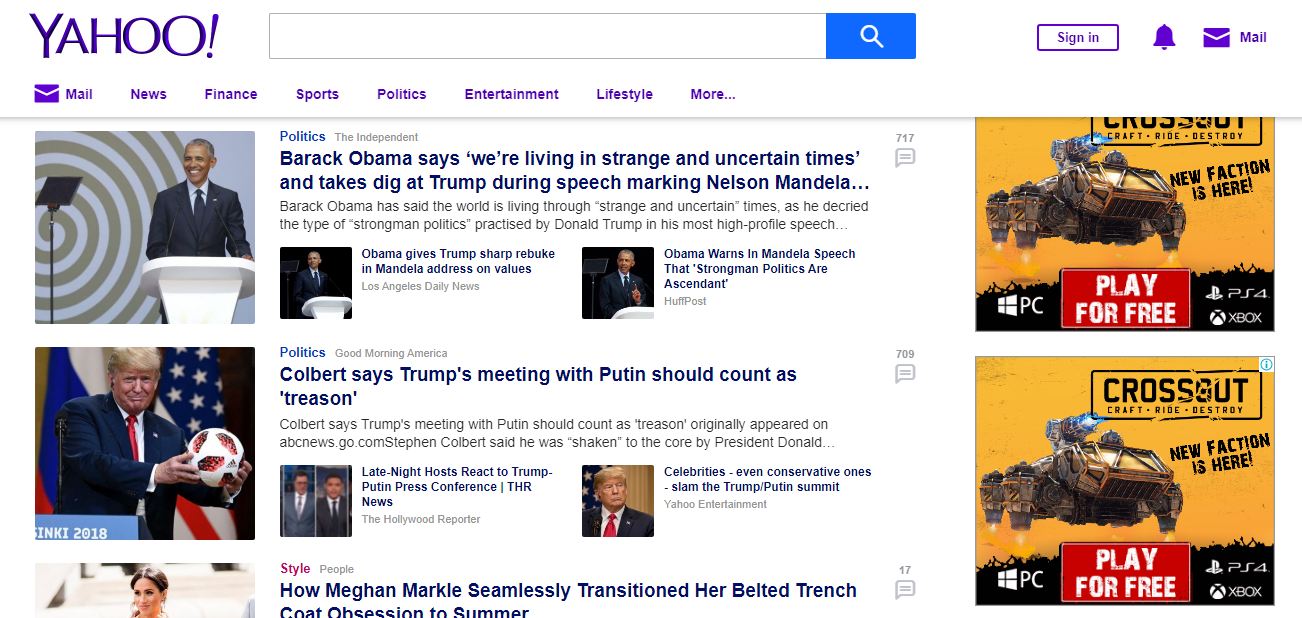Click the Yahoo logo
This screenshot has width=1302, height=618.
(124, 36)
